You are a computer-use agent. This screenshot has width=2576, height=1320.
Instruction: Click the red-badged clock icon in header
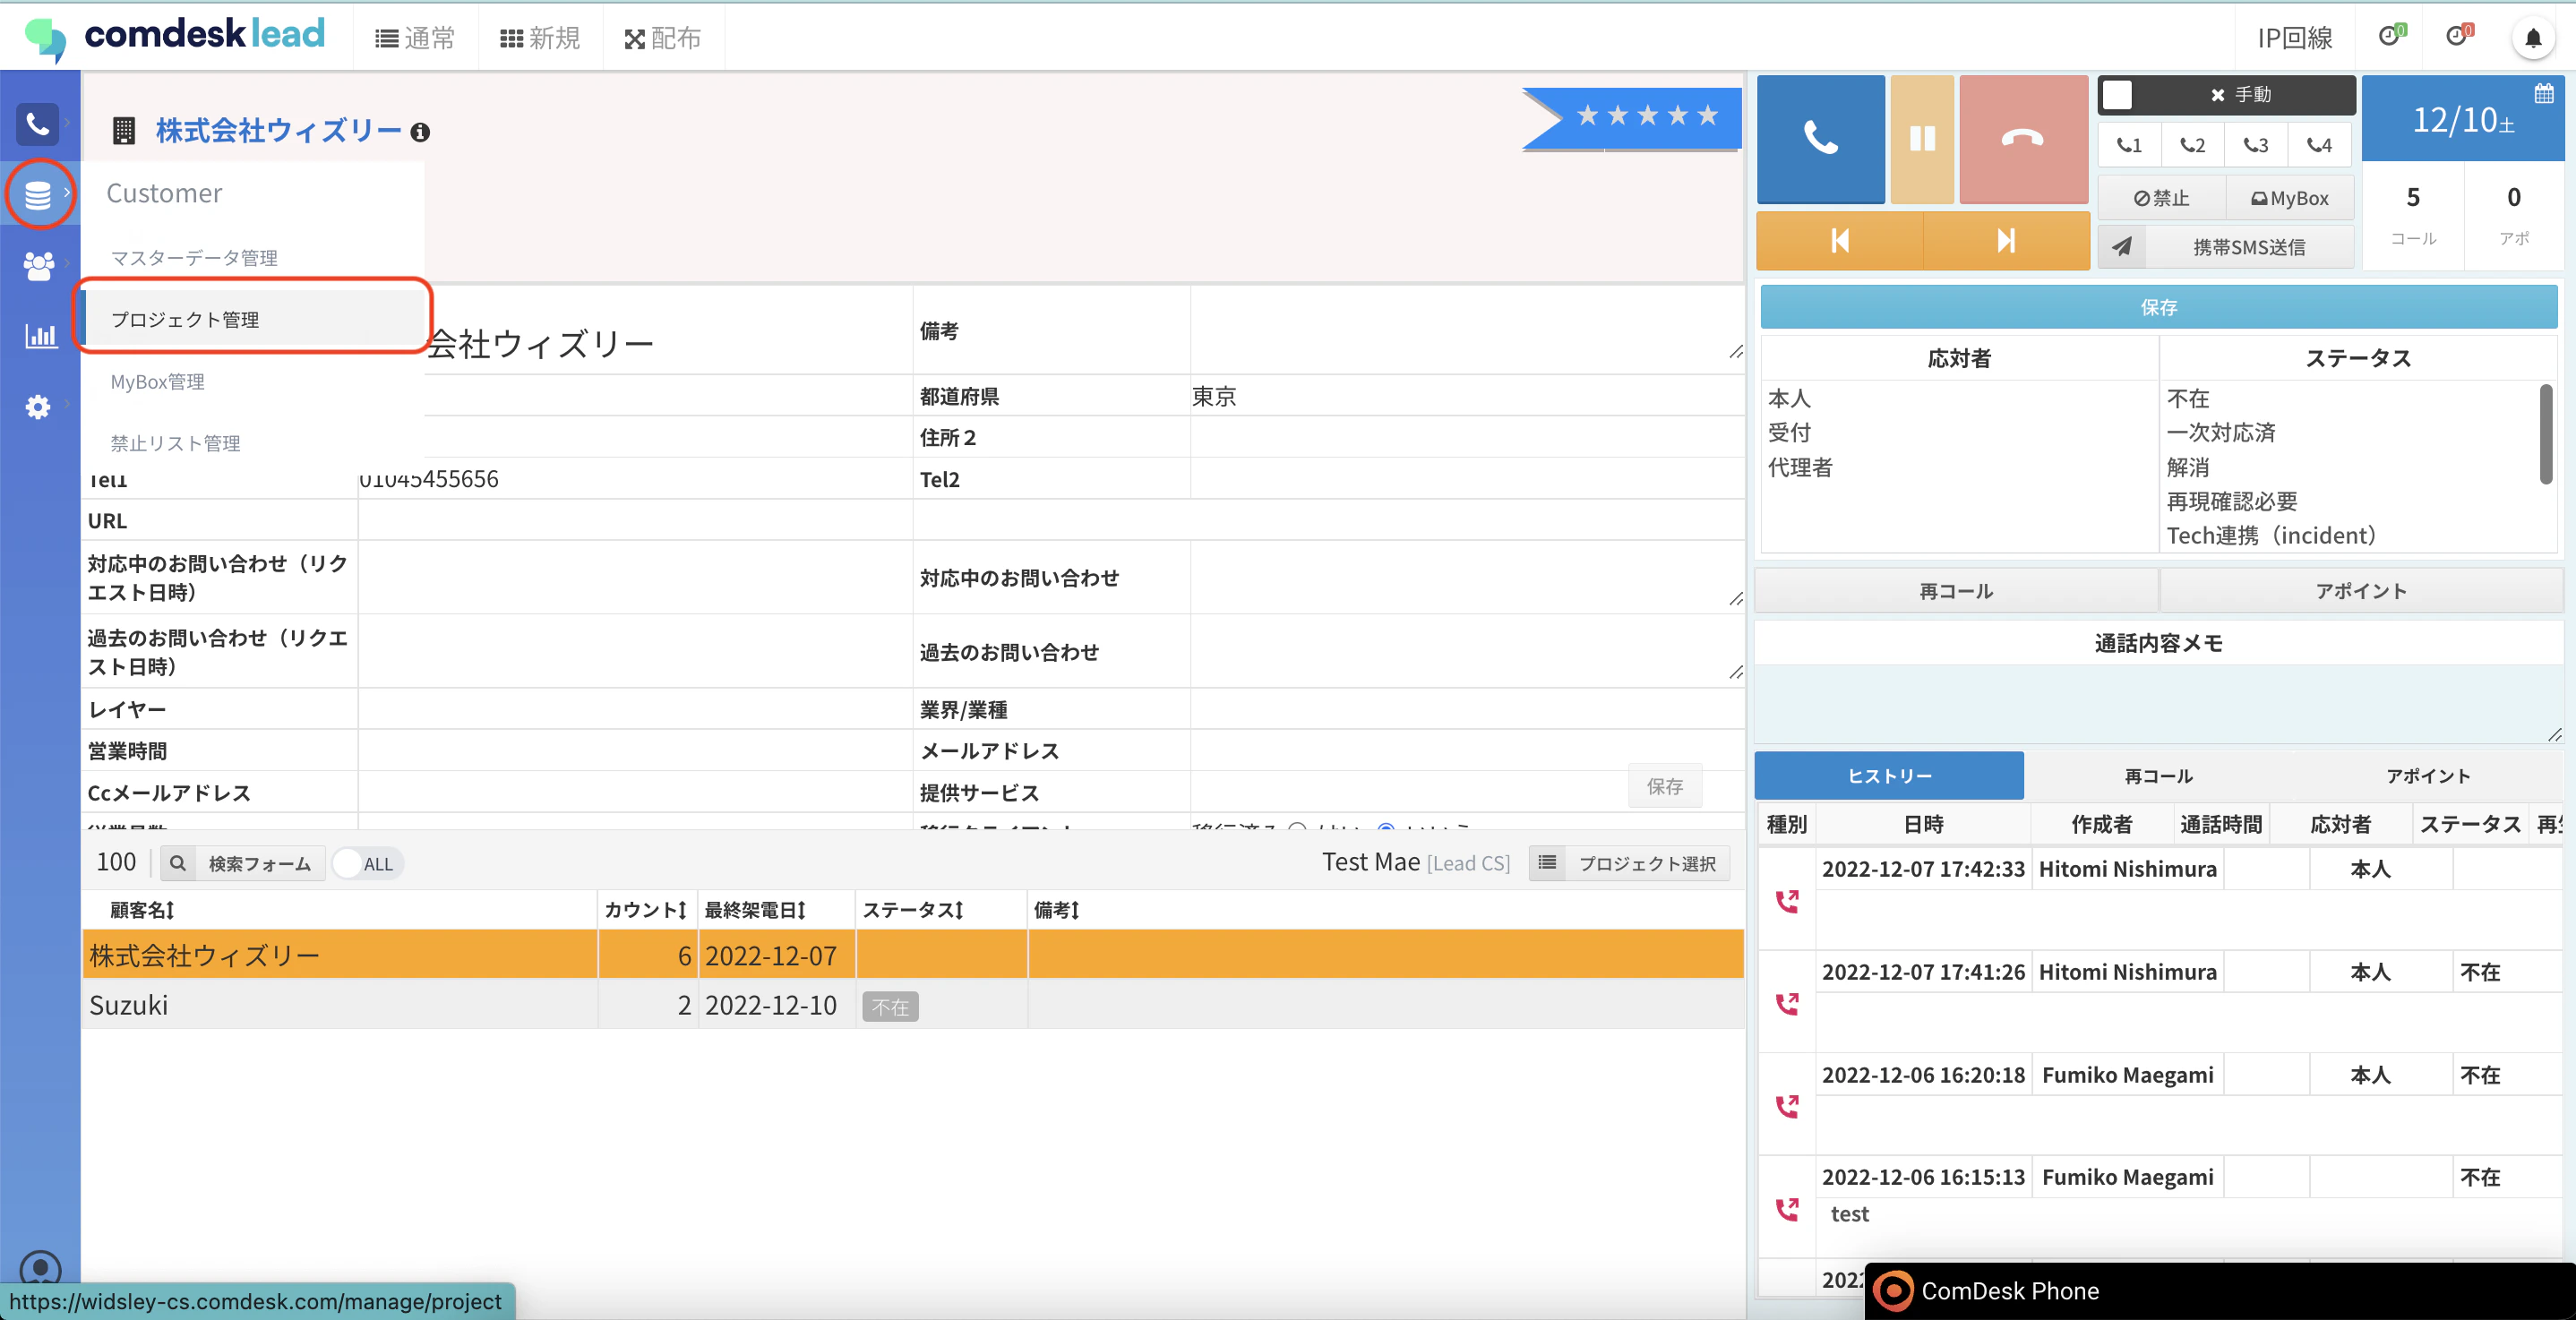coord(2459,36)
